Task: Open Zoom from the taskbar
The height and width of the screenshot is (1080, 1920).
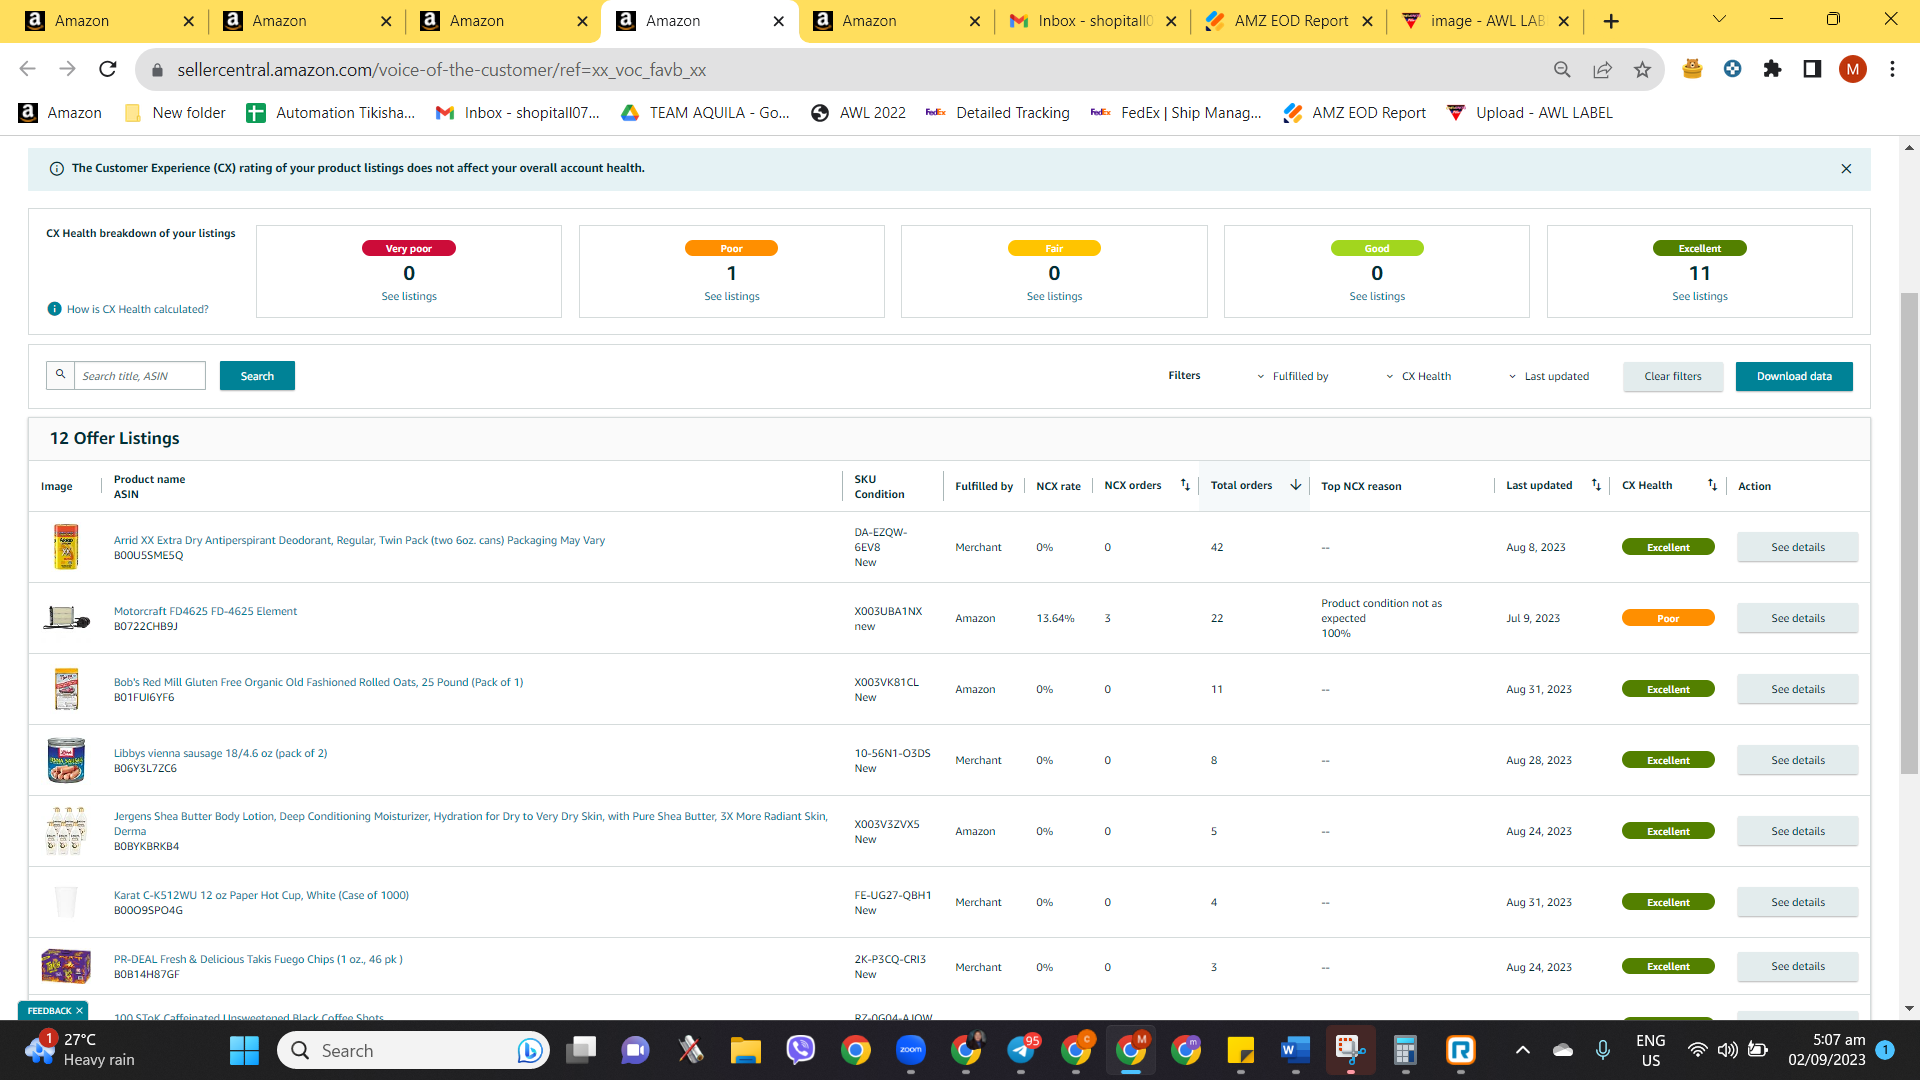Action: click(910, 1050)
